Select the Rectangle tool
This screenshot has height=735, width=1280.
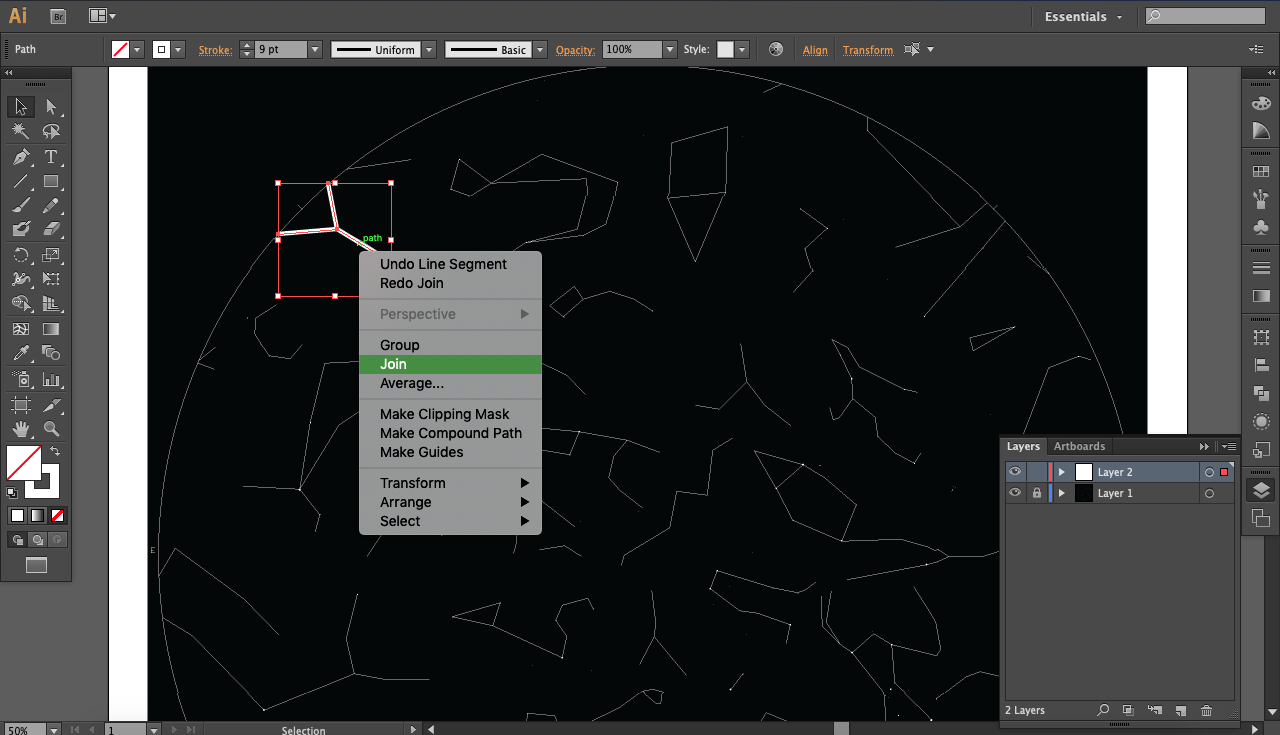pos(51,181)
